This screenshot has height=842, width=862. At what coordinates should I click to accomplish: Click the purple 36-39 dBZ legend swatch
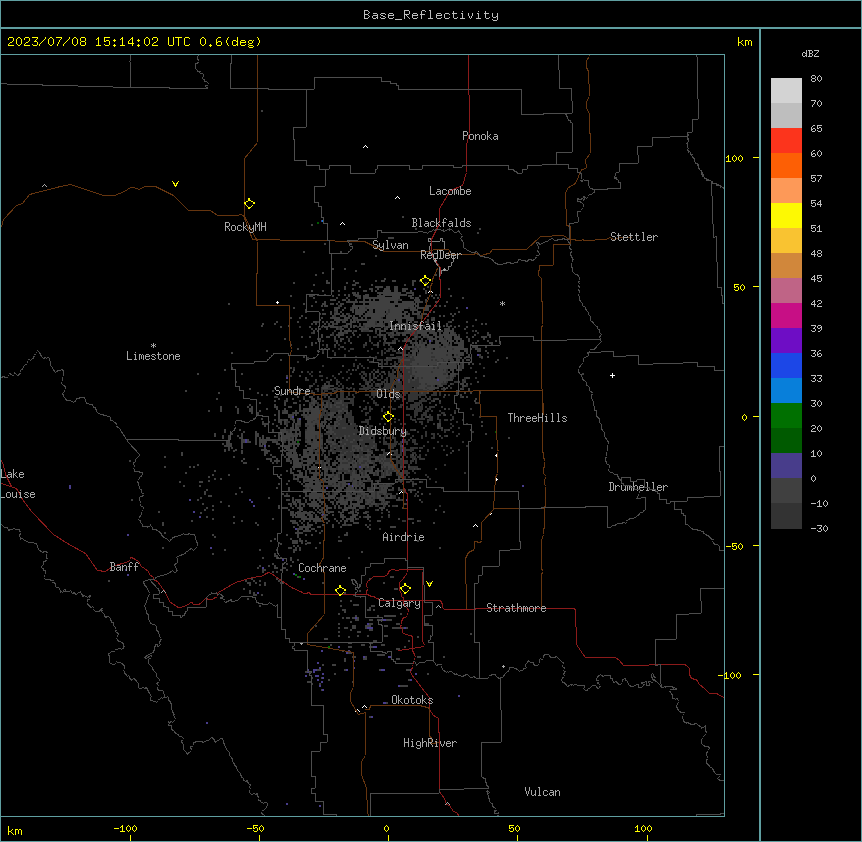[x=786, y=341]
